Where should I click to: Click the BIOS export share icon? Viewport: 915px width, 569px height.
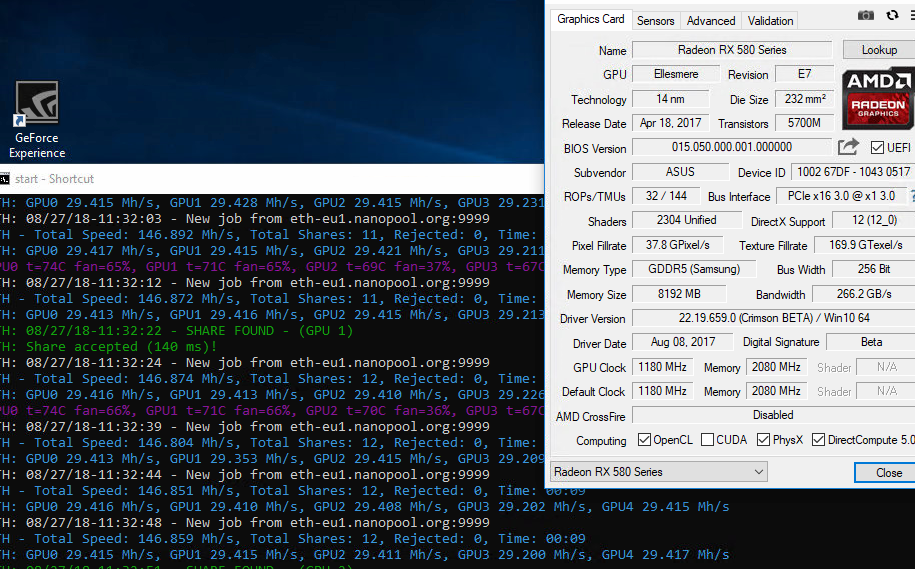point(848,147)
